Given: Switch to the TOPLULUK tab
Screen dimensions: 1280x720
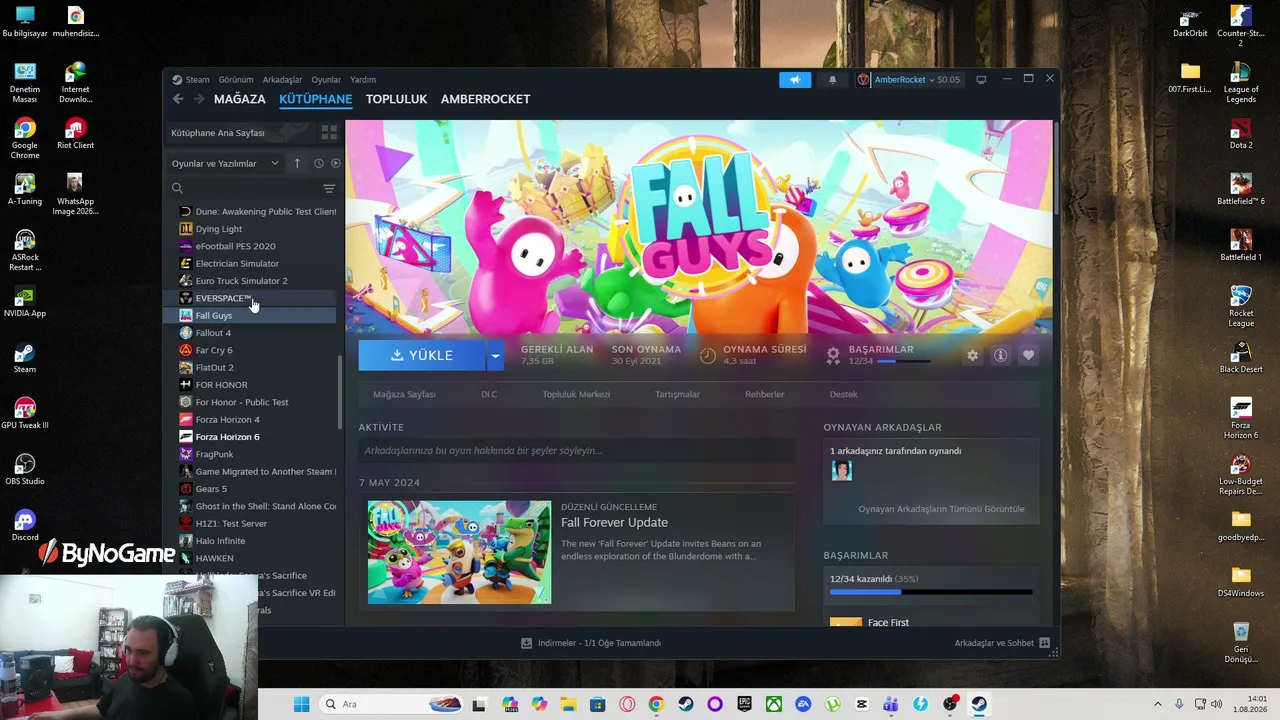Looking at the screenshot, I should [x=396, y=99].
